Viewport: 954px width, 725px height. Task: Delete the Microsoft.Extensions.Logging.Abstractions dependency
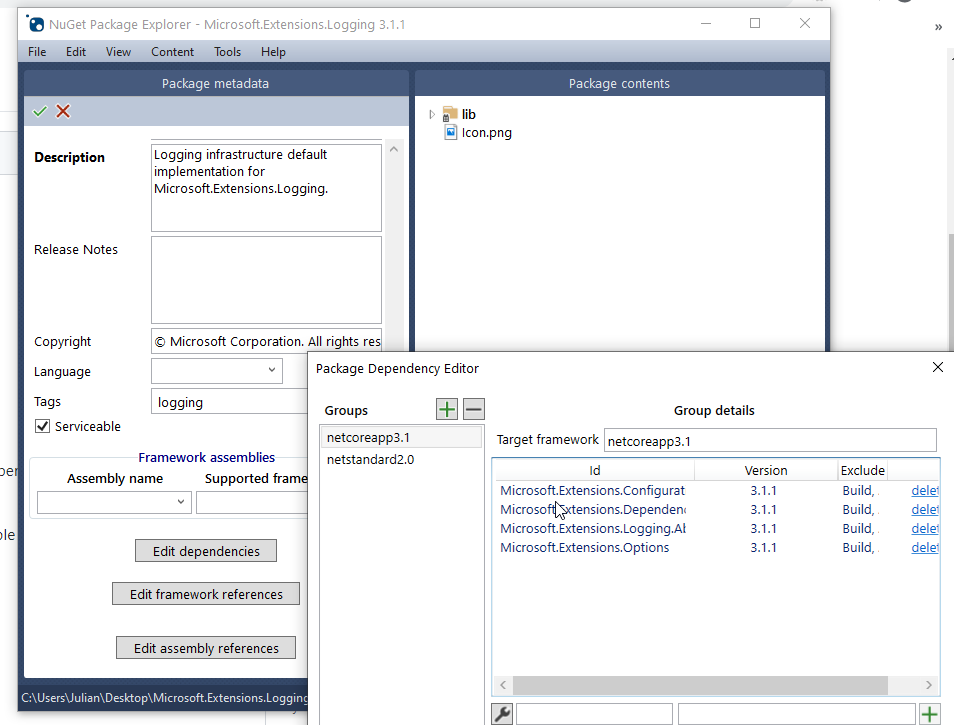(x=925, y=529)
